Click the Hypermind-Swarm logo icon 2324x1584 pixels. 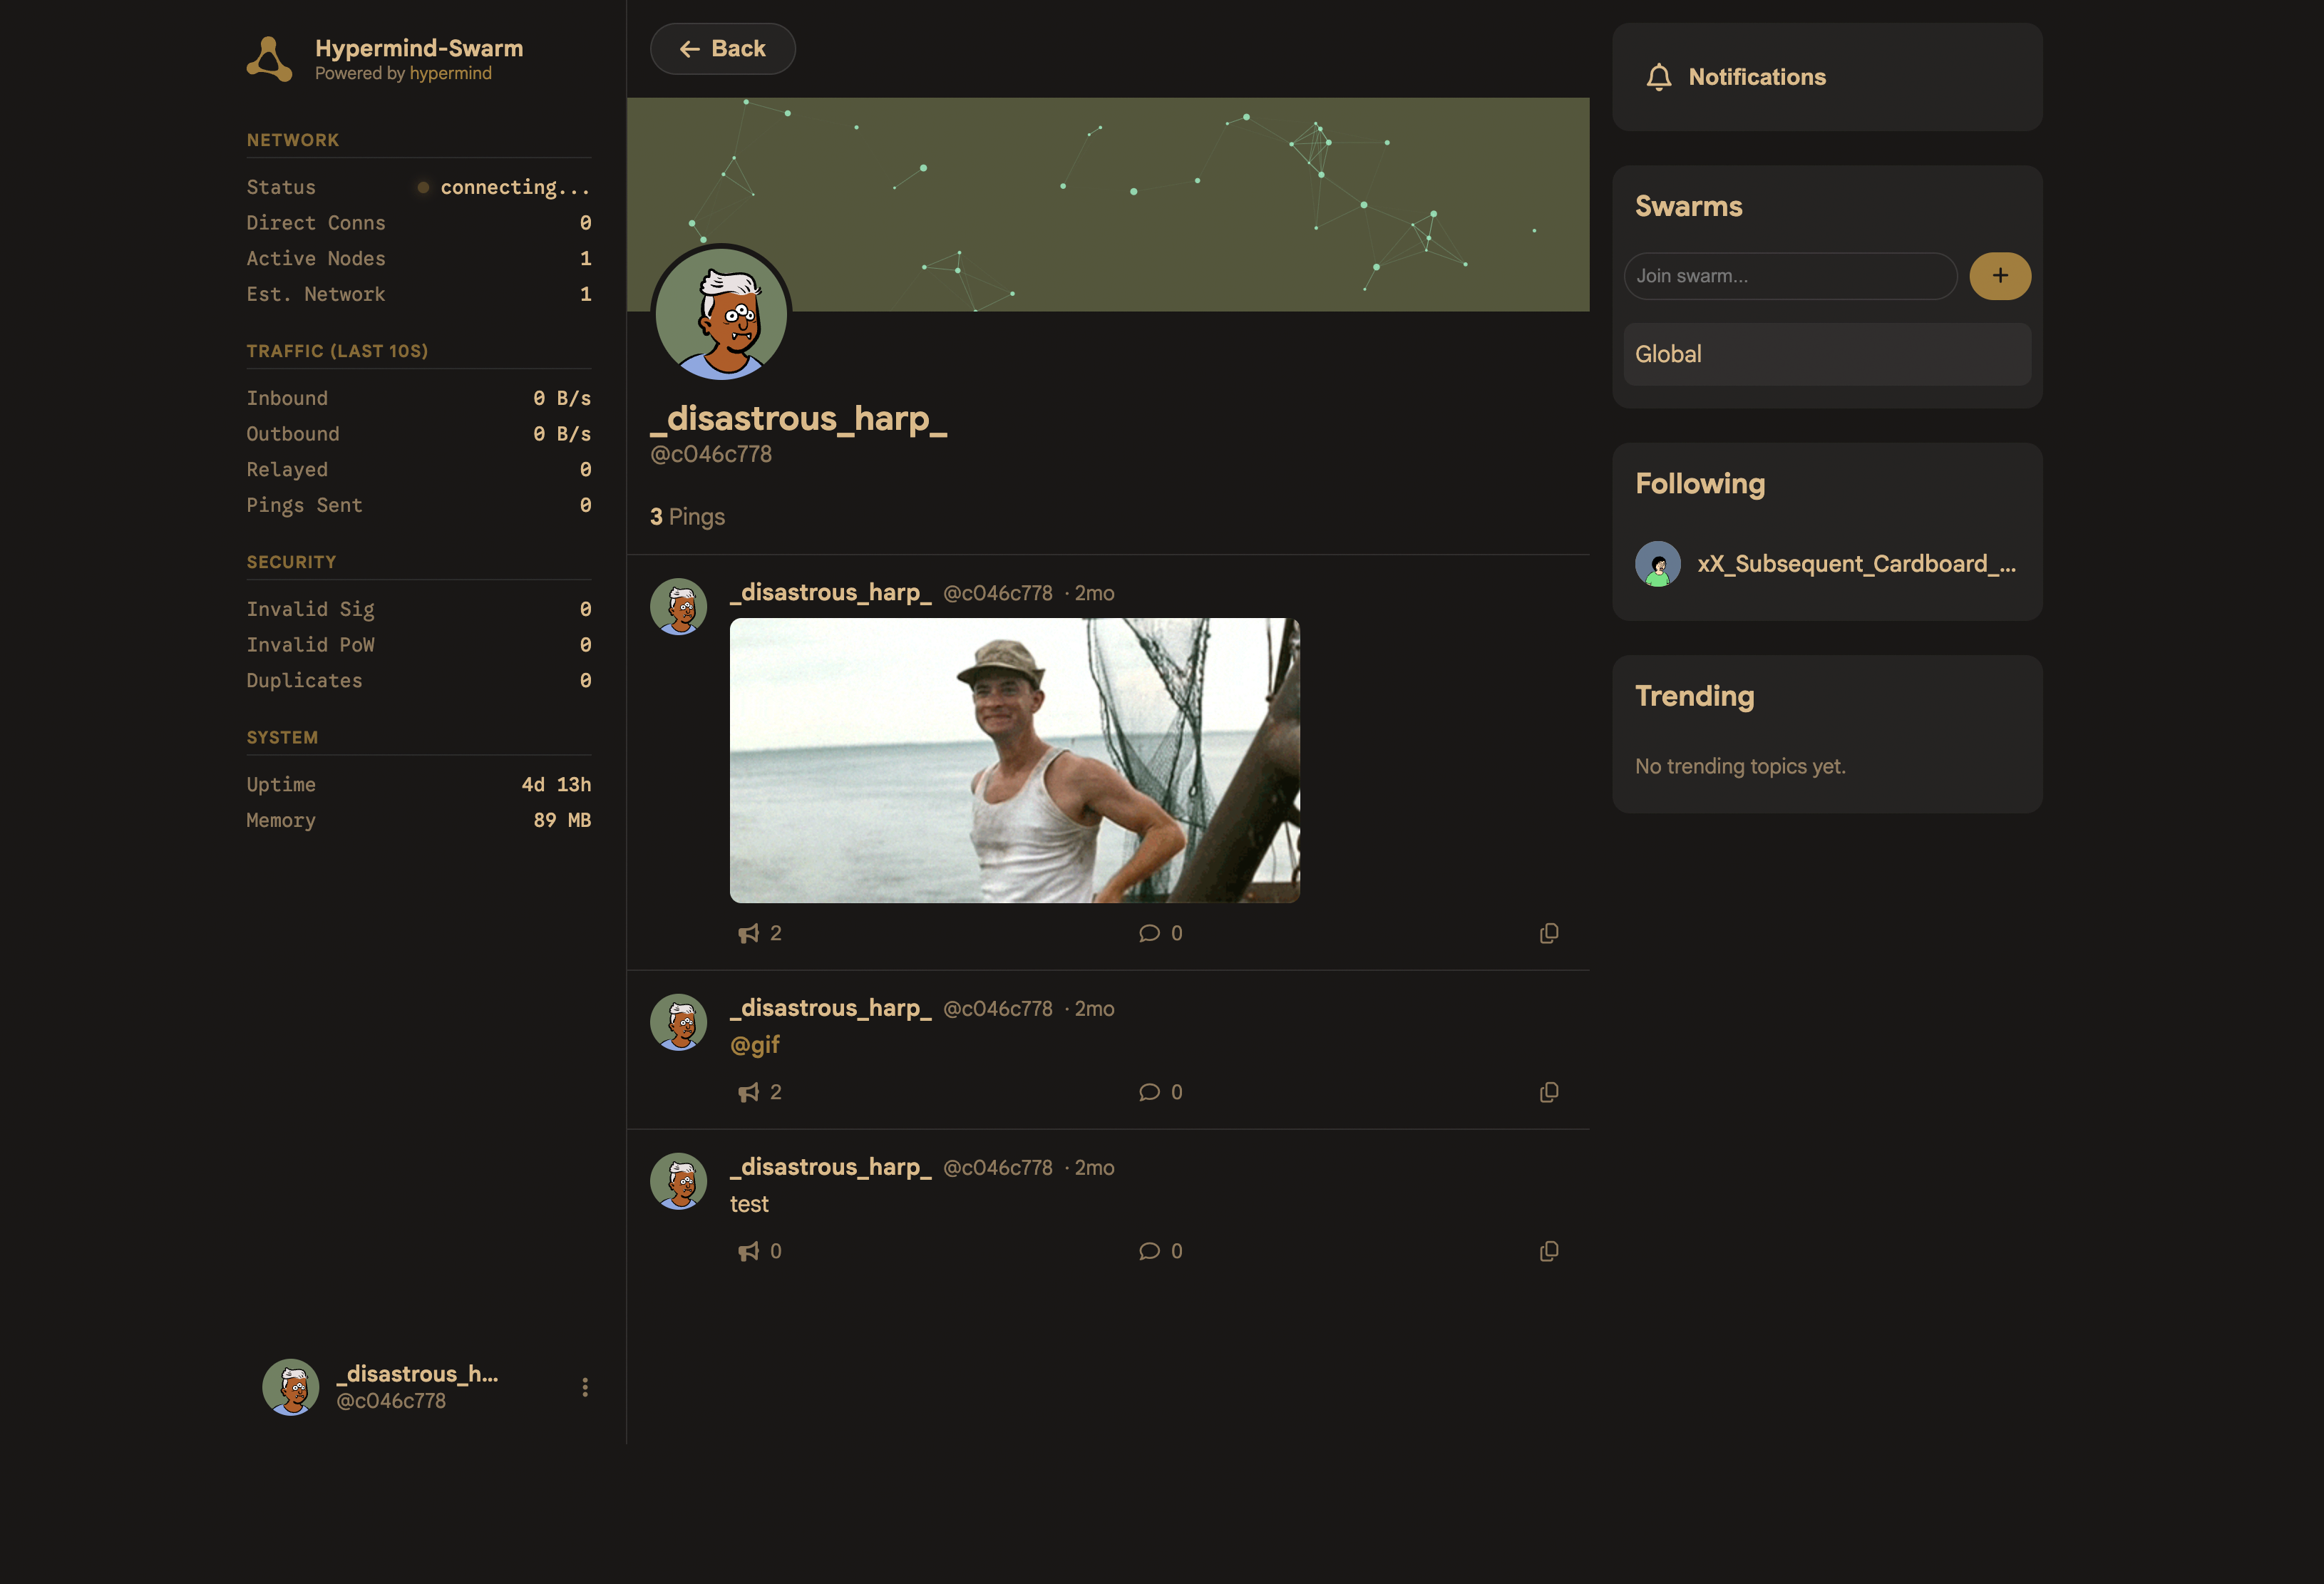pyautogui.click(x=269, y=59)
